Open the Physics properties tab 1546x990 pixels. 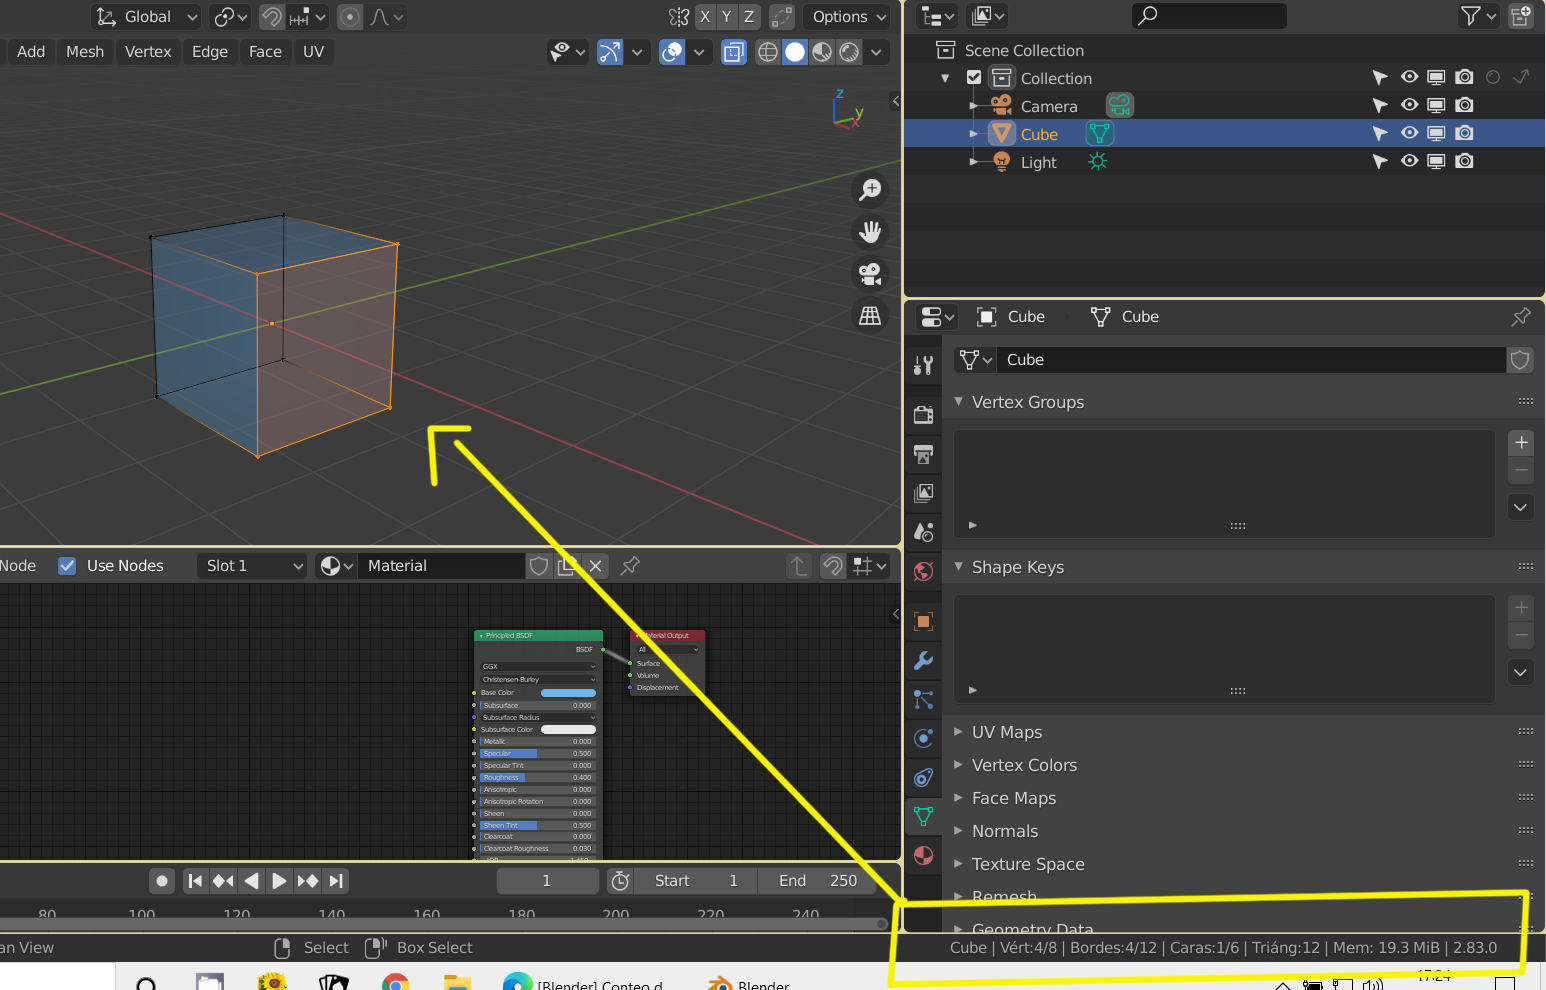[x=924, y=738]
